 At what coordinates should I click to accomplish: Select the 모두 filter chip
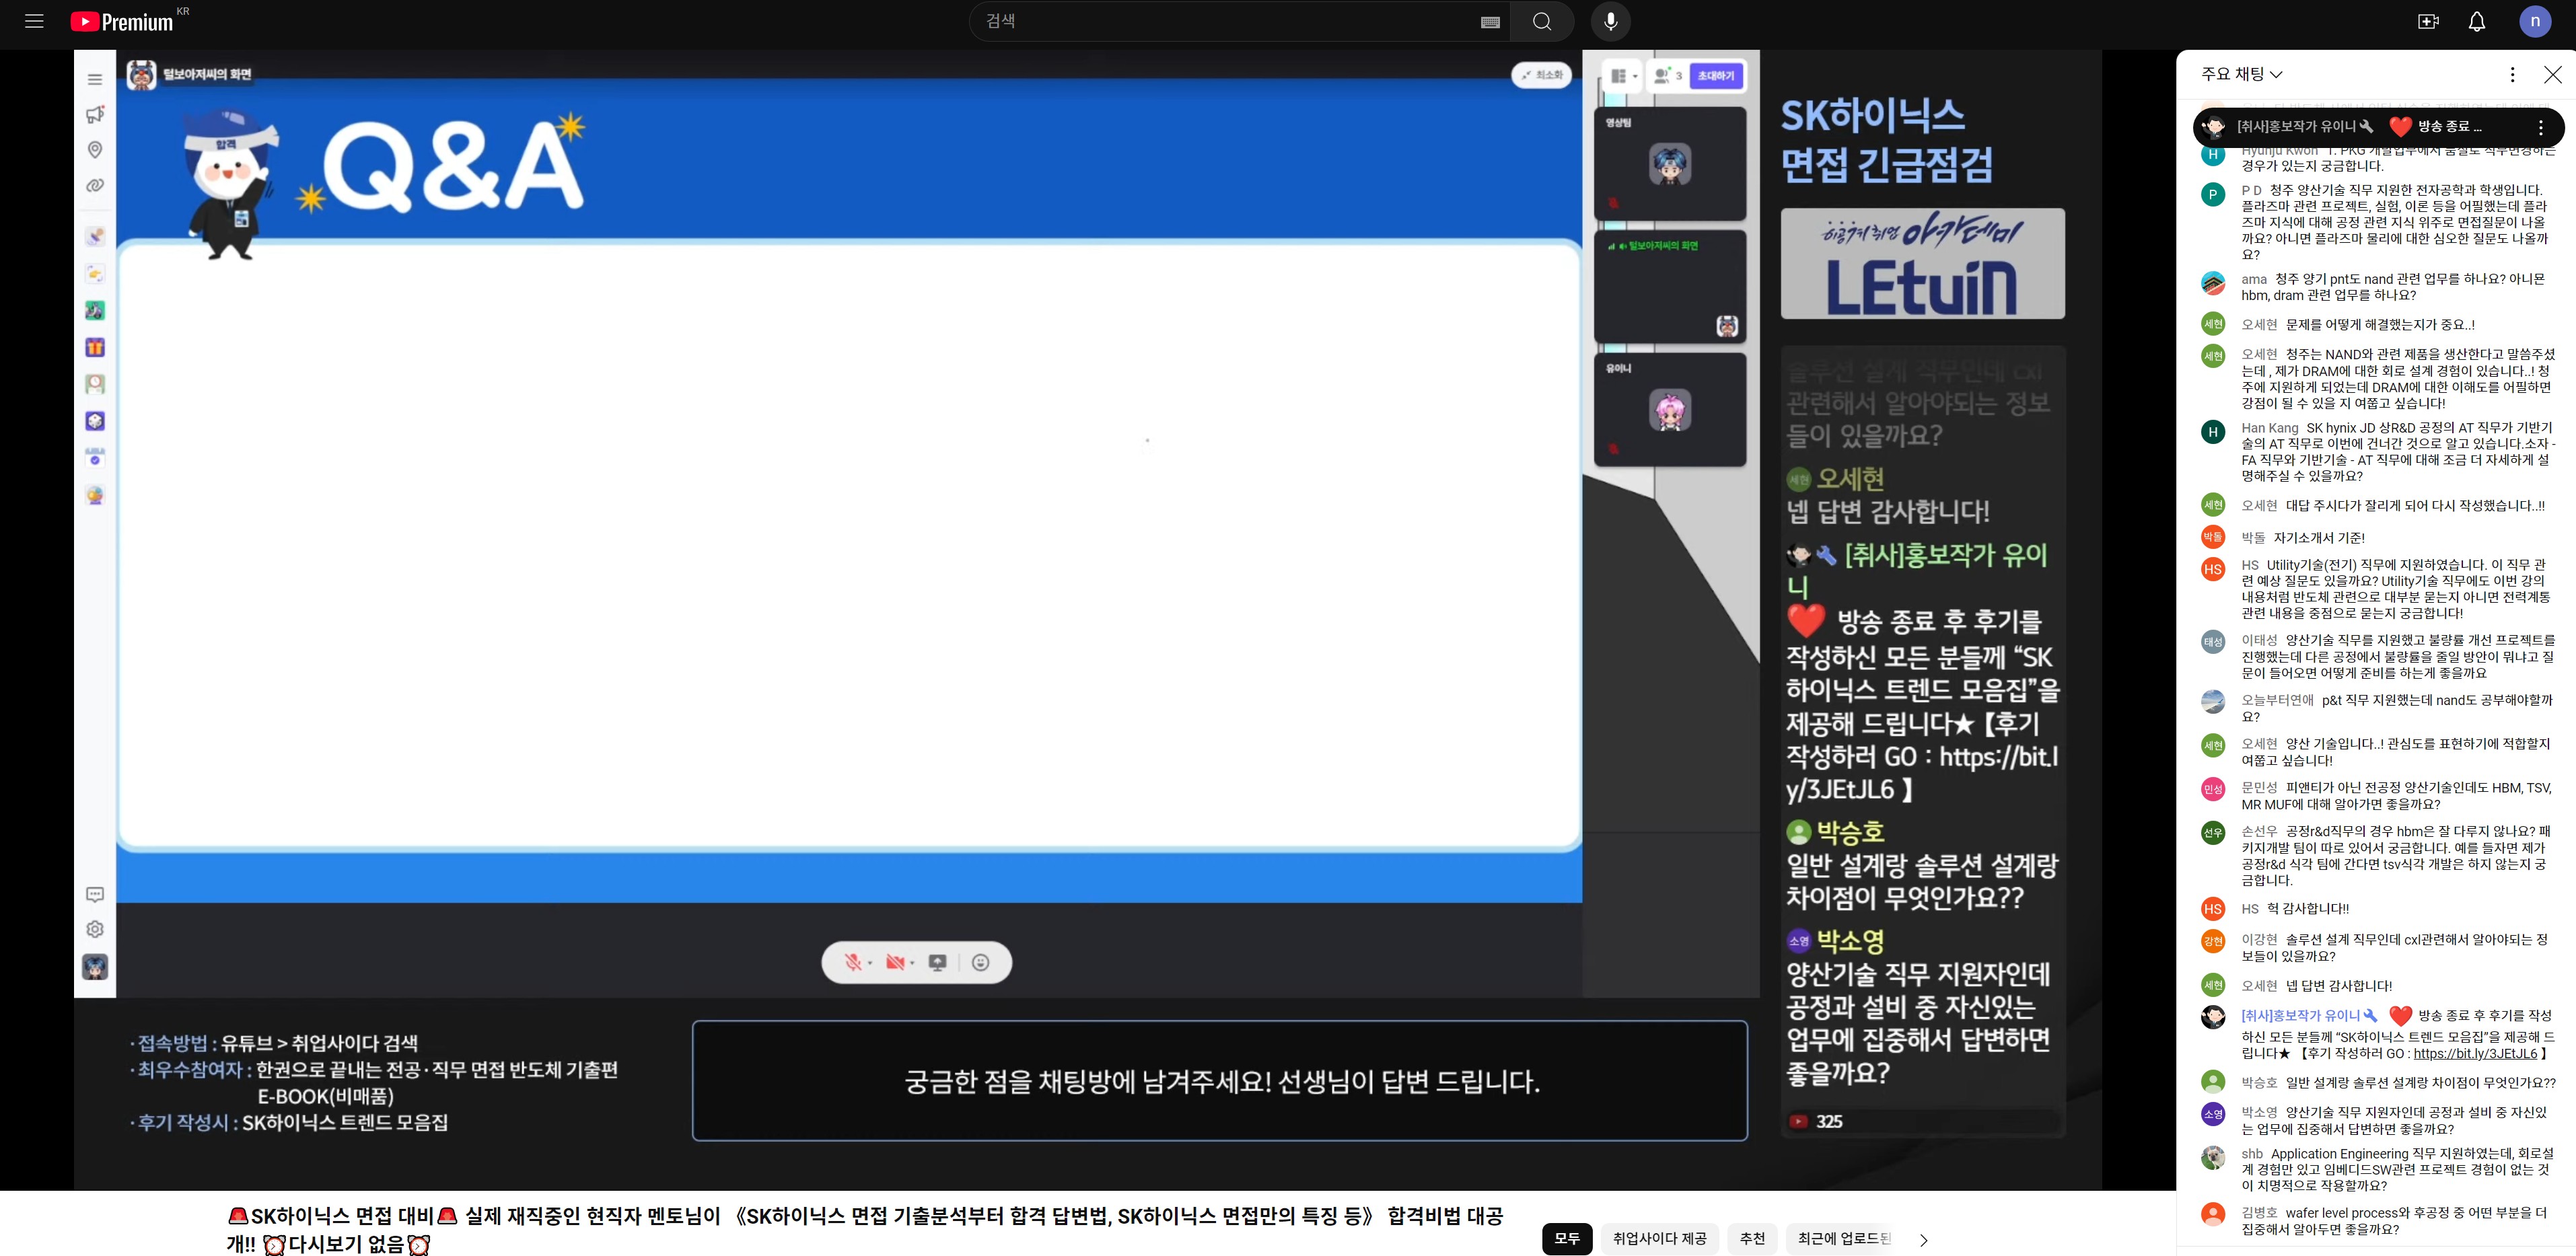point(1566,1239)
